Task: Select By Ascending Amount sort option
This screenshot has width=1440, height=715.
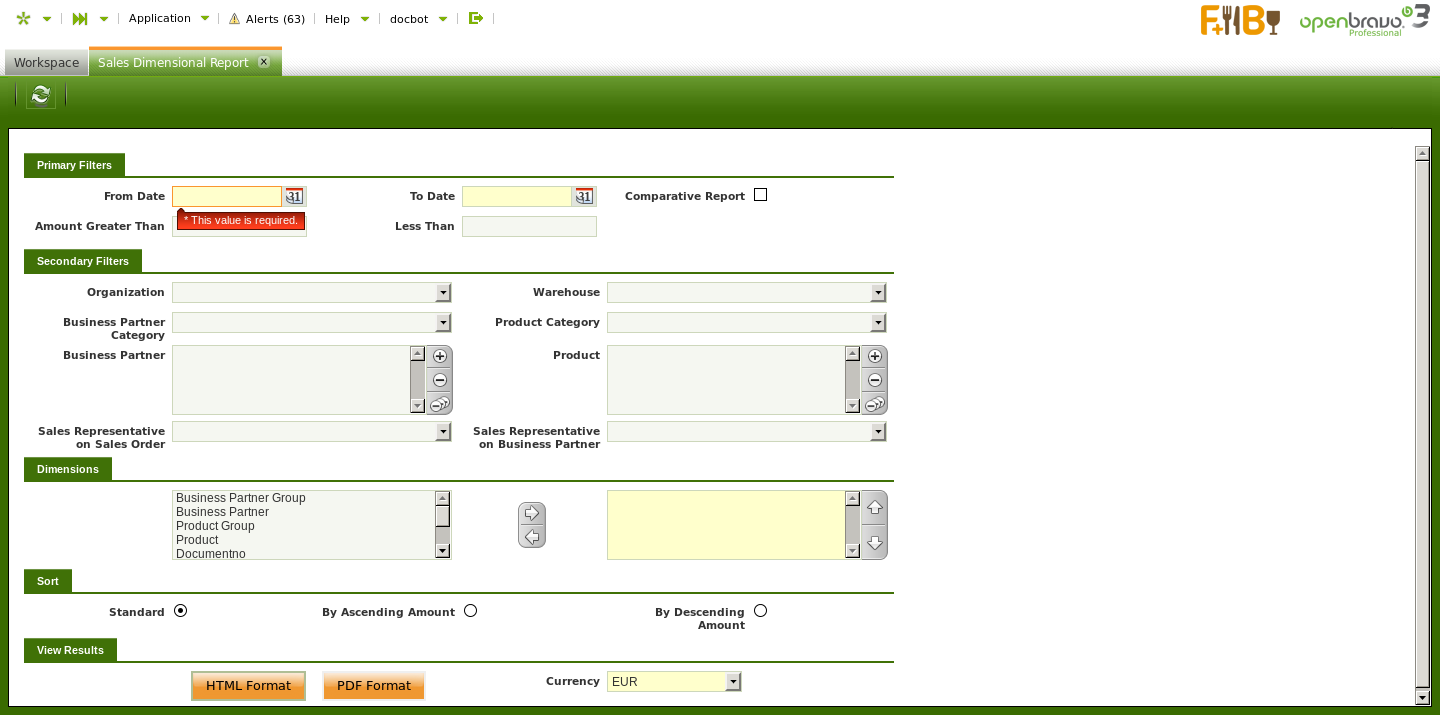Action: 470,611
